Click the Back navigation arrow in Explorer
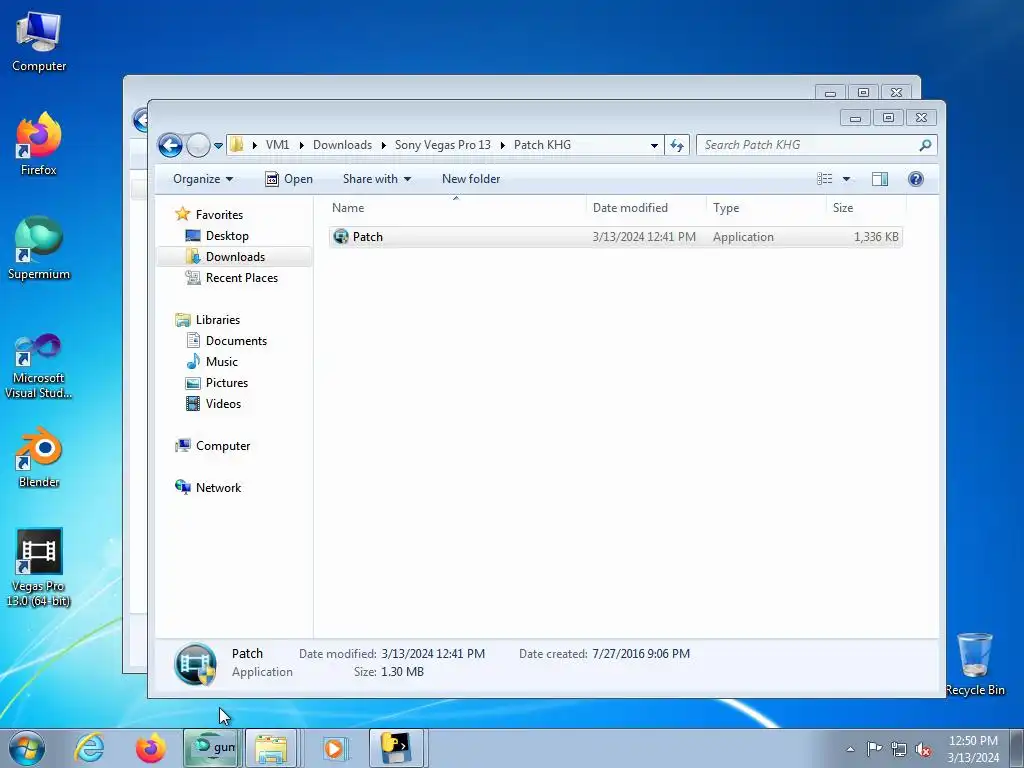Viewport: 1024px width, 768px height. click(170, 145)
